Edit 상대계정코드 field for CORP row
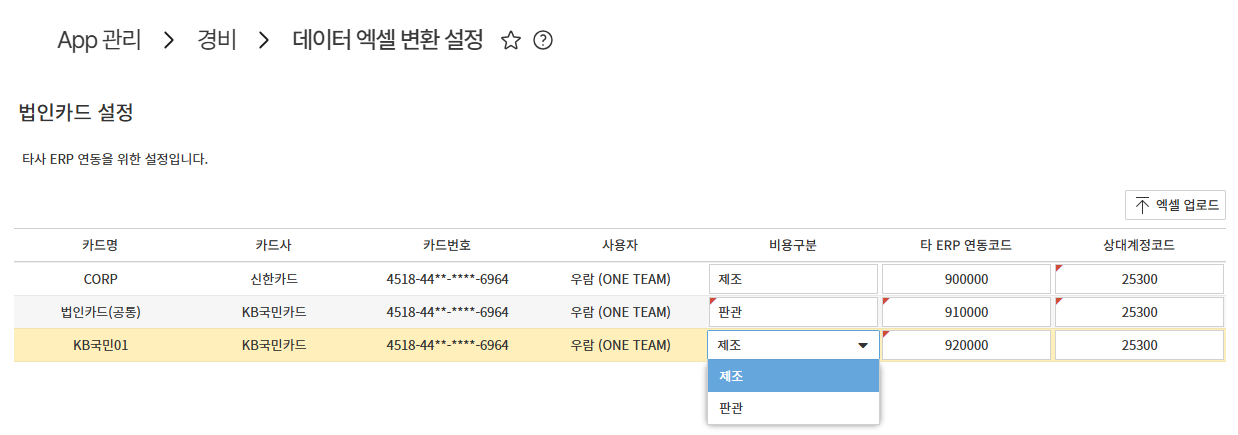The height and width of the screenshot is (435, 1238). pyautogui.click(x=1139, y=279)
